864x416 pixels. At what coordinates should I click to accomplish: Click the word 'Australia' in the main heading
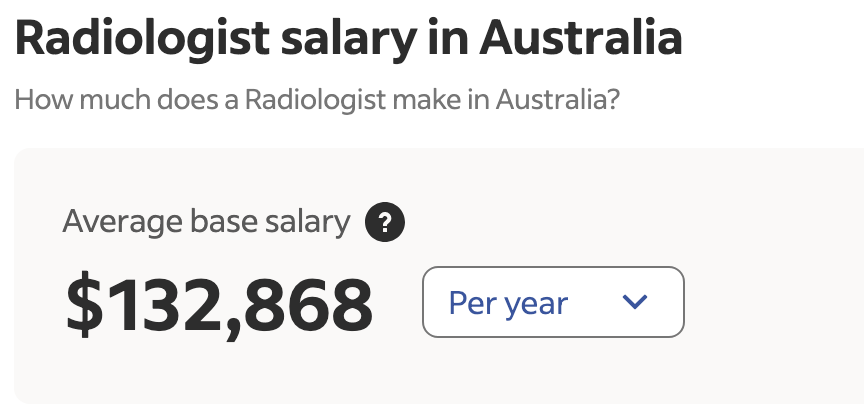point(581,39)
